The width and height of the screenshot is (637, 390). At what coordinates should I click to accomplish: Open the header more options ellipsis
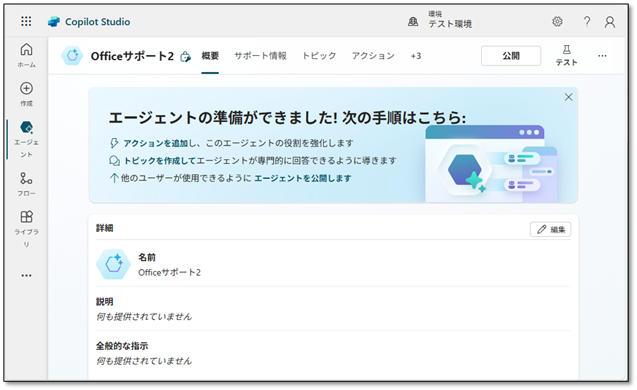[x=602, y=56]
